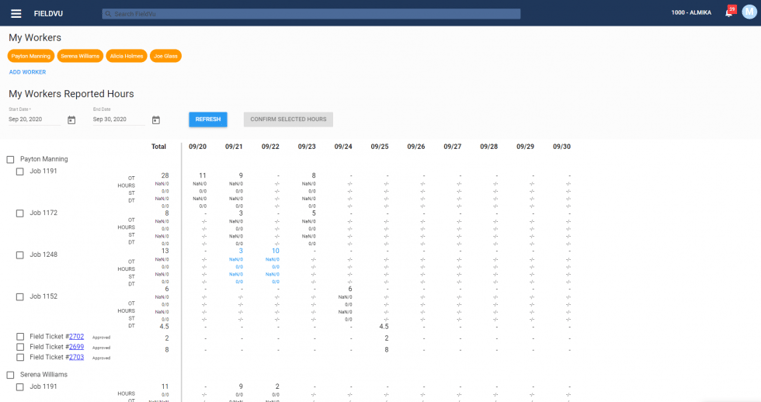
Task: Open the End Date calendar picker
Action: click(156, 120)
